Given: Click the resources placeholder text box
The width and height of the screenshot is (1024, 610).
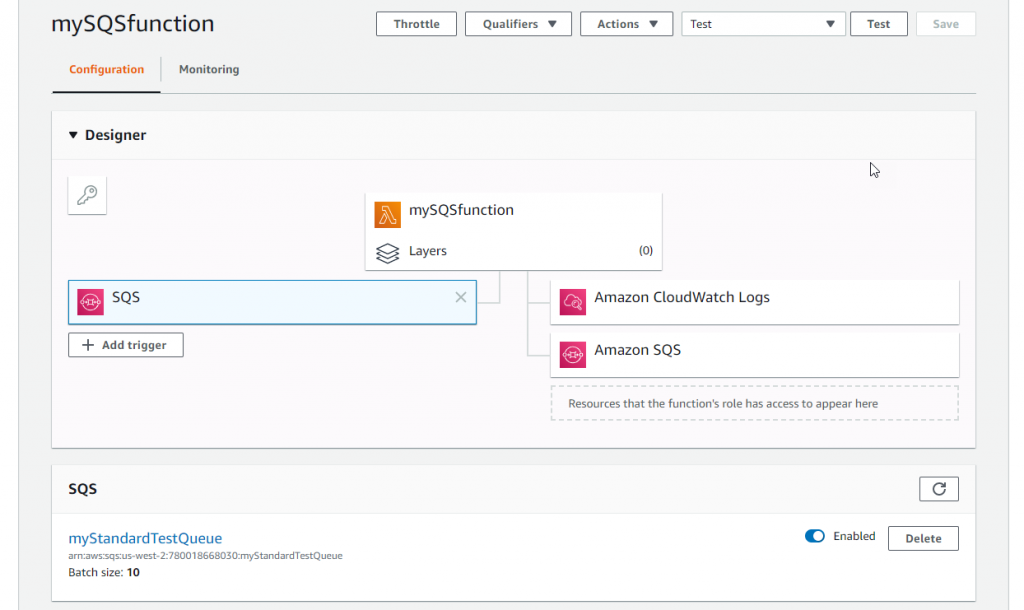Looking at the screenshot, I should pos(755,403).
